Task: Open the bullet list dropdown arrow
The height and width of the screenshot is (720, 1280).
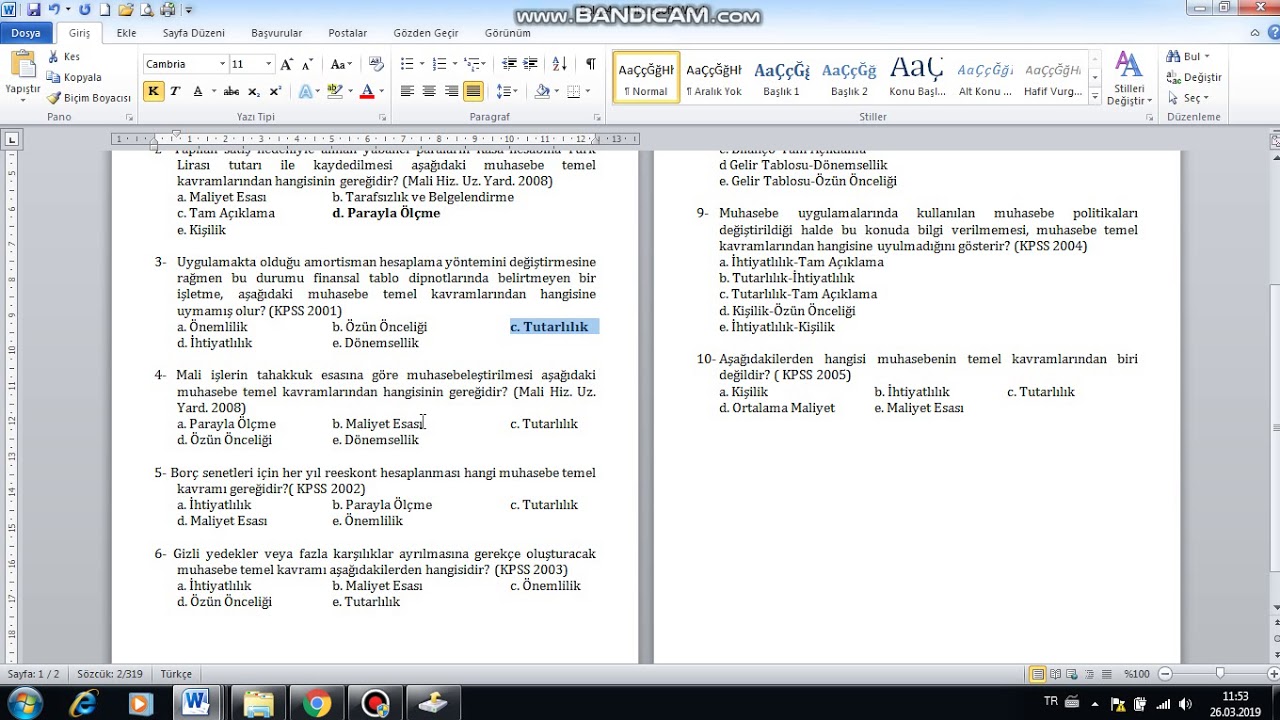Action: click(x=421, y=64)
